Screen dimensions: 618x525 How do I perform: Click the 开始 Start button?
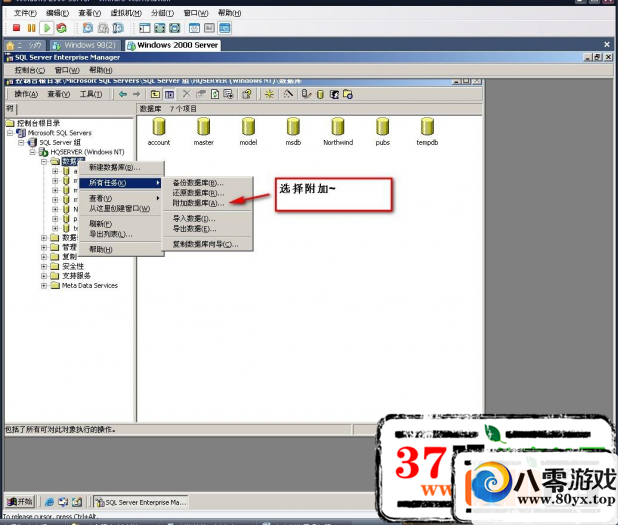click(20, 502)
